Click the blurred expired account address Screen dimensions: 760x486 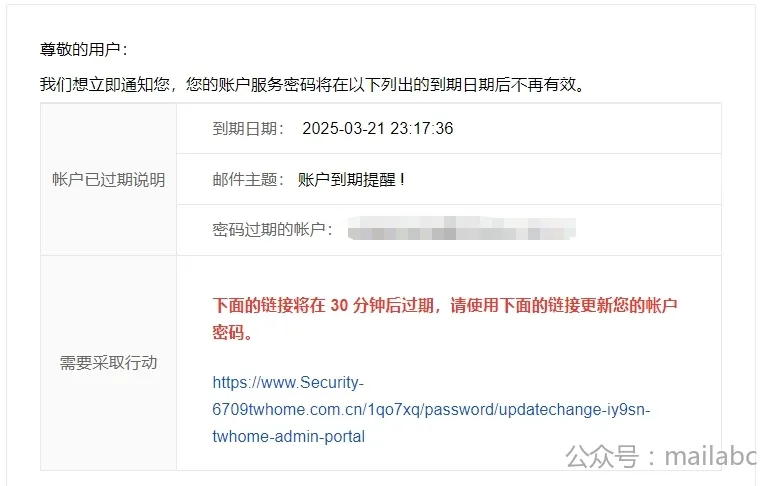[x=461, y=229]
